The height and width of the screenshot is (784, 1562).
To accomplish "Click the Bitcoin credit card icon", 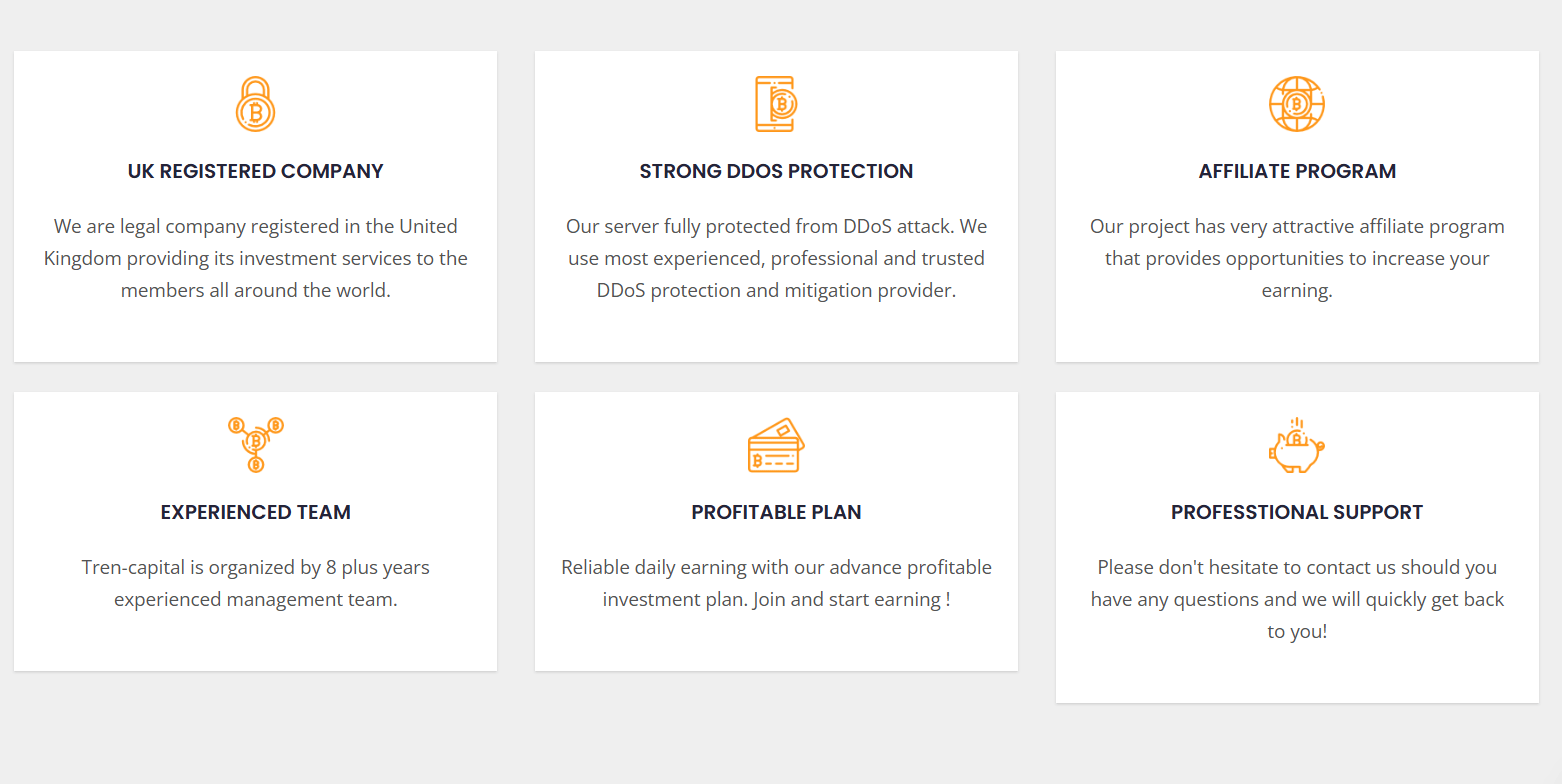I will [776, 444].
